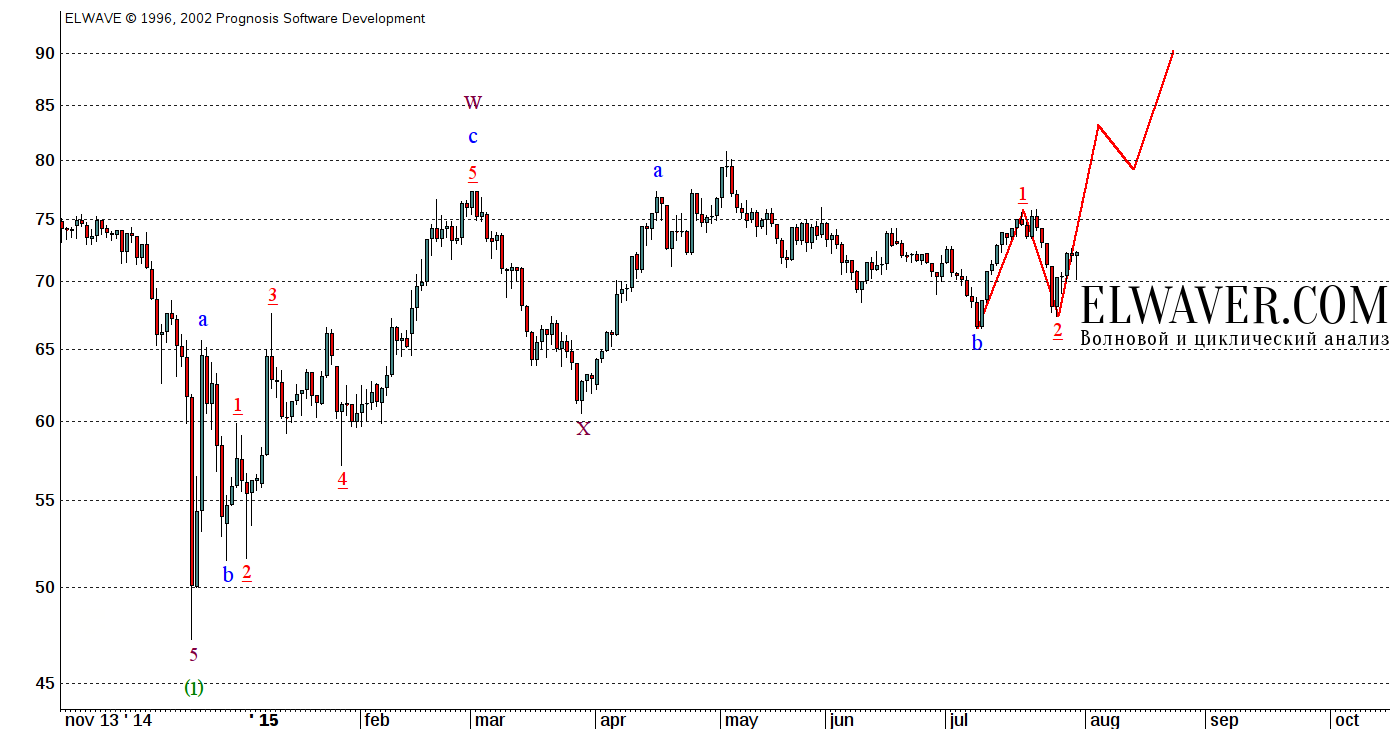Screen dimensions: 1400x729
Task: Select the 85 price axis label
Action: click(43, 105)
